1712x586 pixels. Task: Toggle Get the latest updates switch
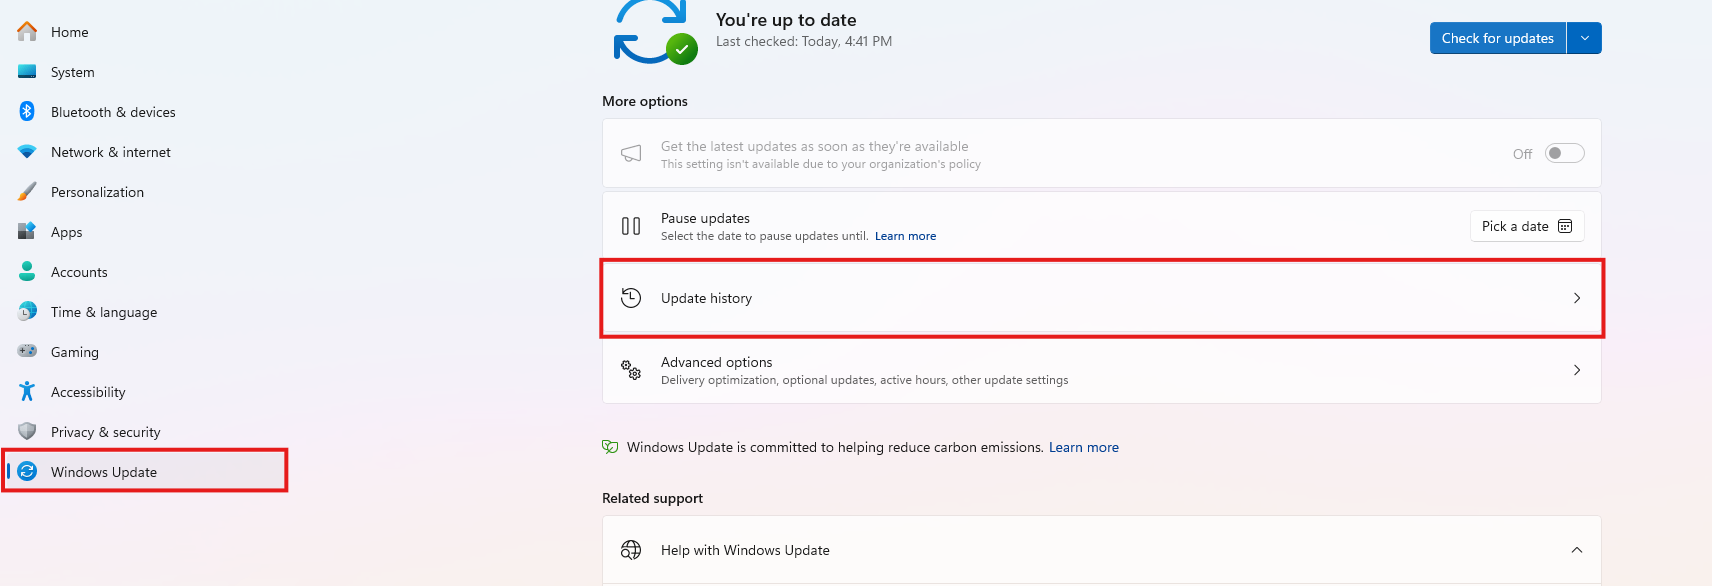[1564, 153]
